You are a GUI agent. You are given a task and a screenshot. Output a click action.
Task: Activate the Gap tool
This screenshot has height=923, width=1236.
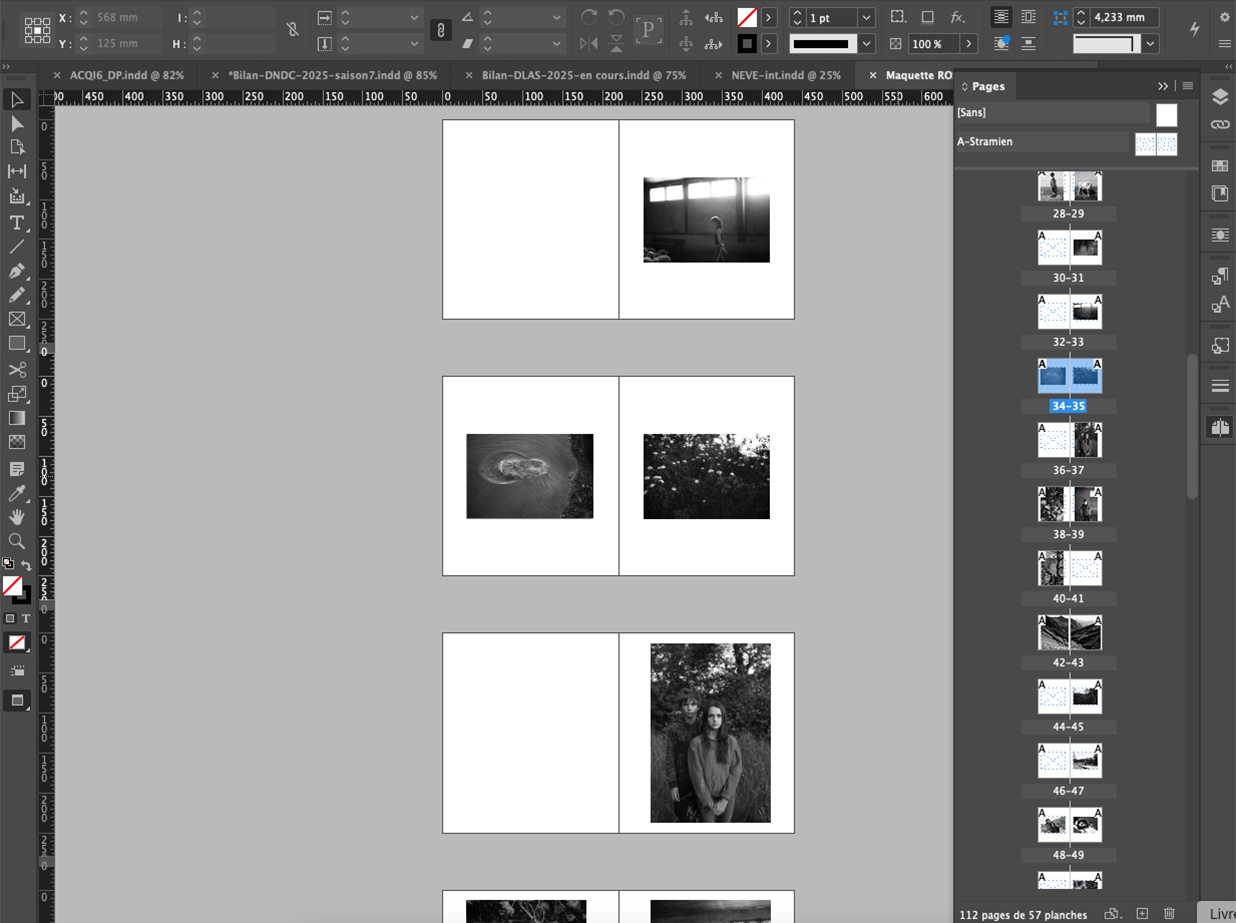coord(17,172)
